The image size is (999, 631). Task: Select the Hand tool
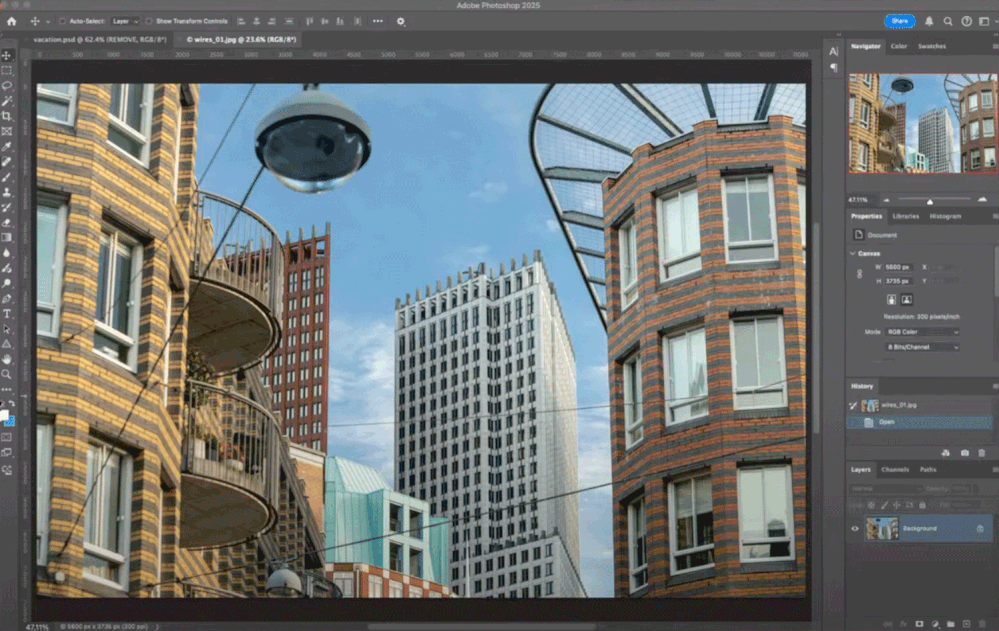click(7, 359)
